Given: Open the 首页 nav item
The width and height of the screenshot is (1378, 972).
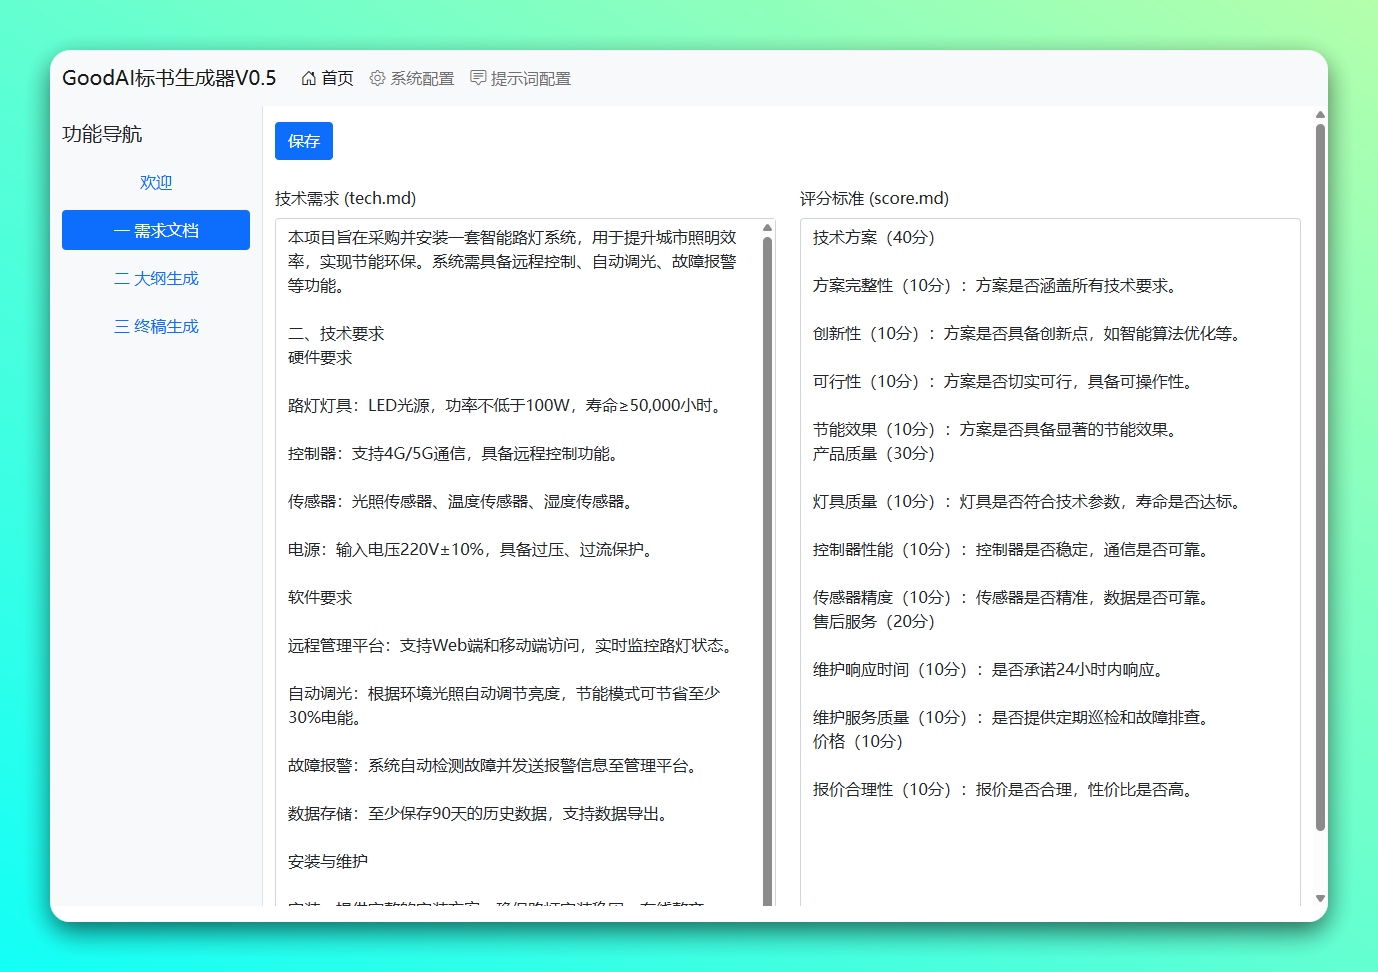Looking at the screenshot, I should click(x=328, y=78).
